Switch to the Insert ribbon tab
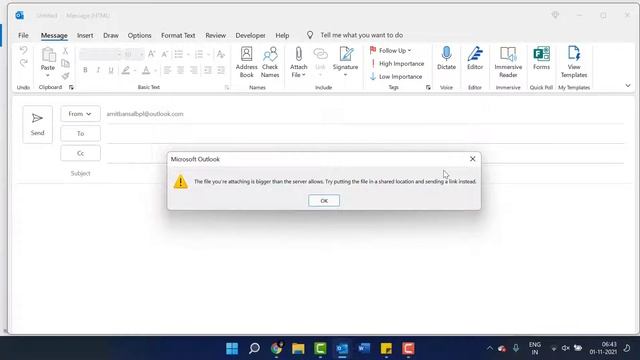This screenshot has width=640, height=360. pos(85,36)
